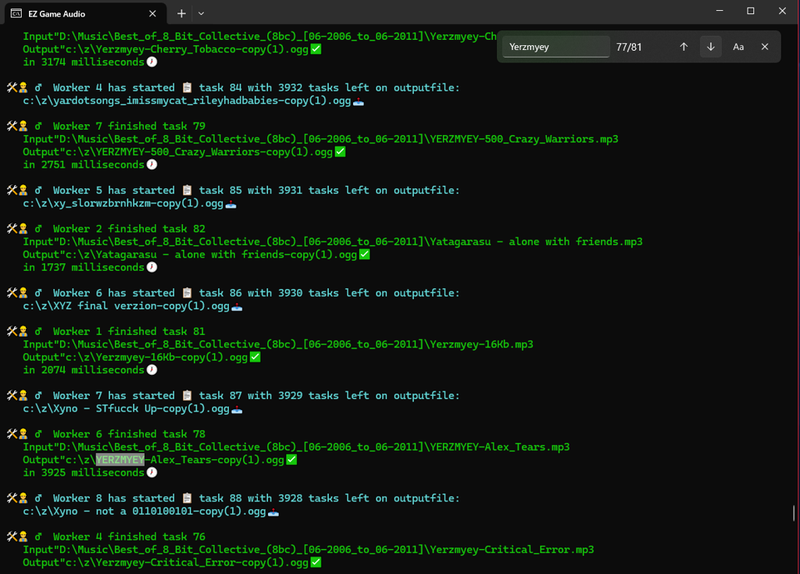Click the clock icon after 2751 milliseconds

click(x=152, y=164)
